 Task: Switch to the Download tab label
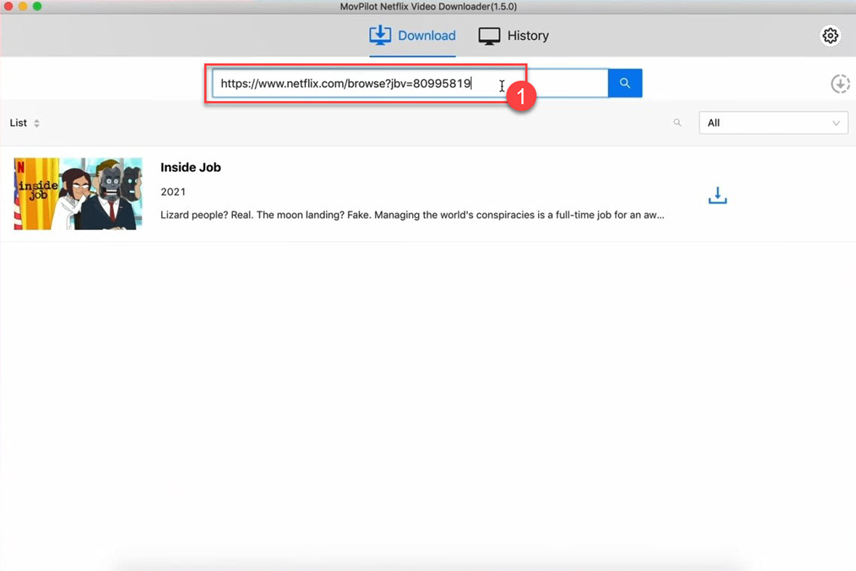tap(426, 36)
